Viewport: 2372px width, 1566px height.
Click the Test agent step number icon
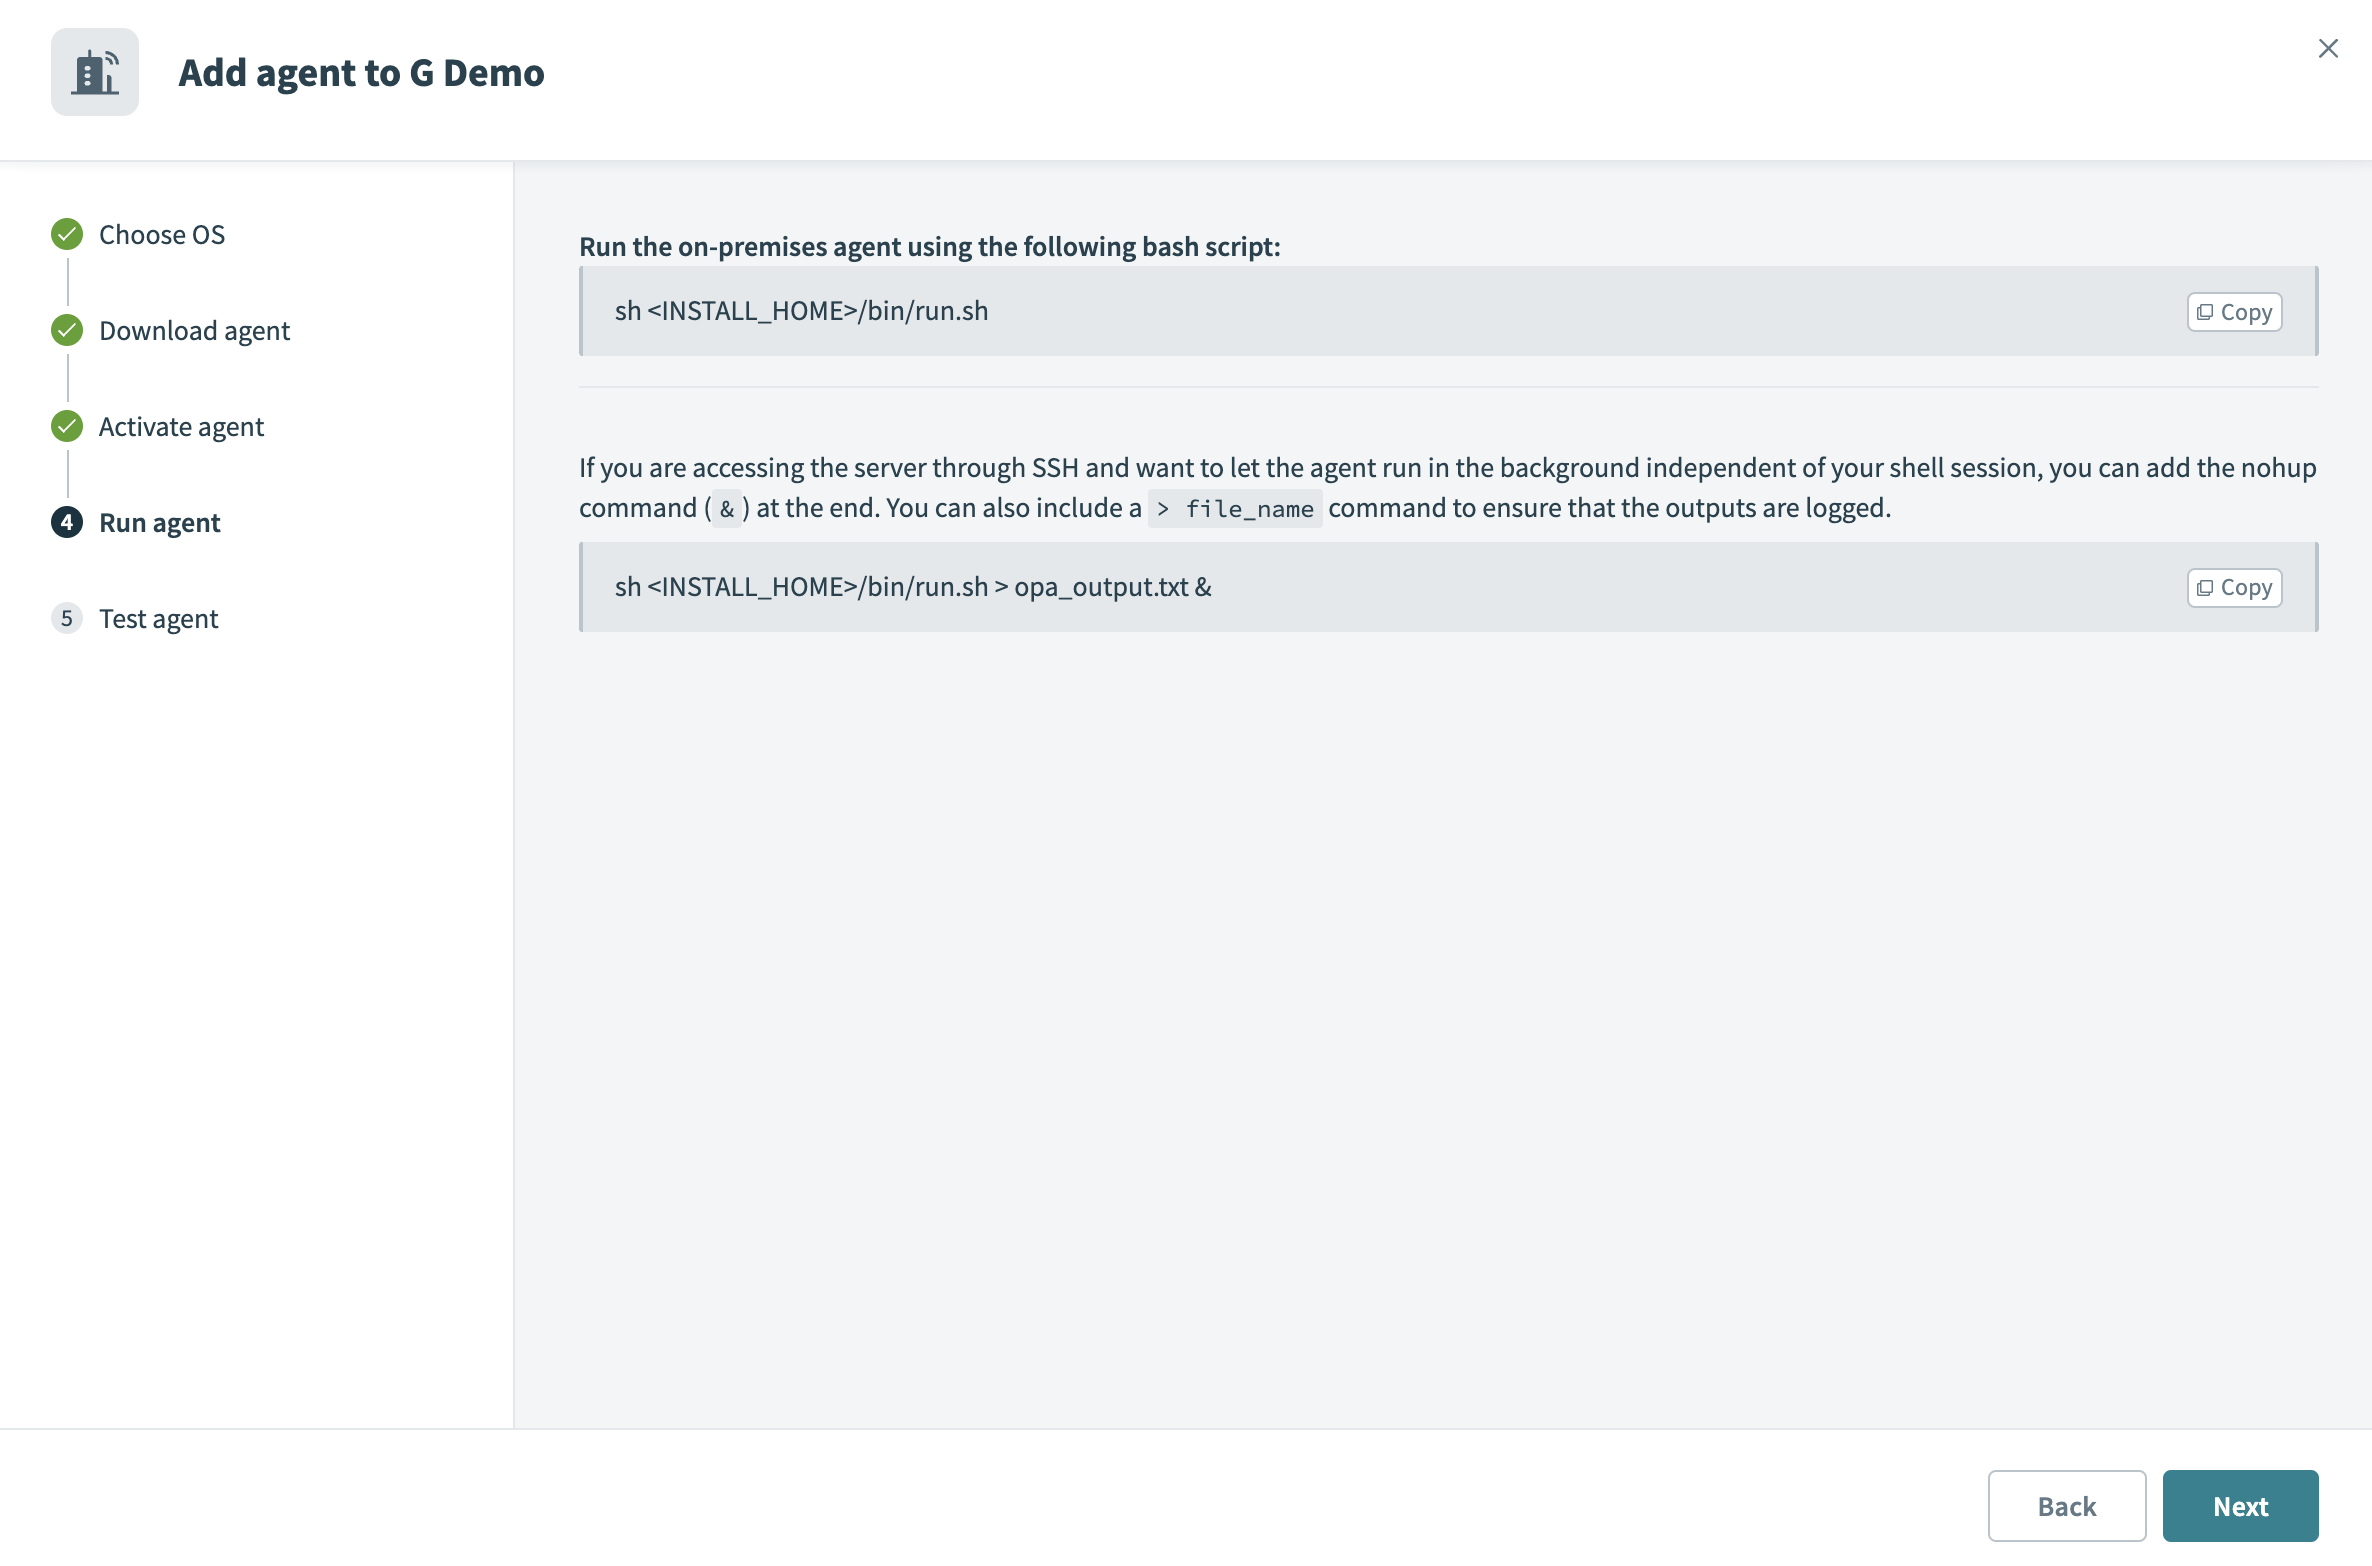pos(66,617)
